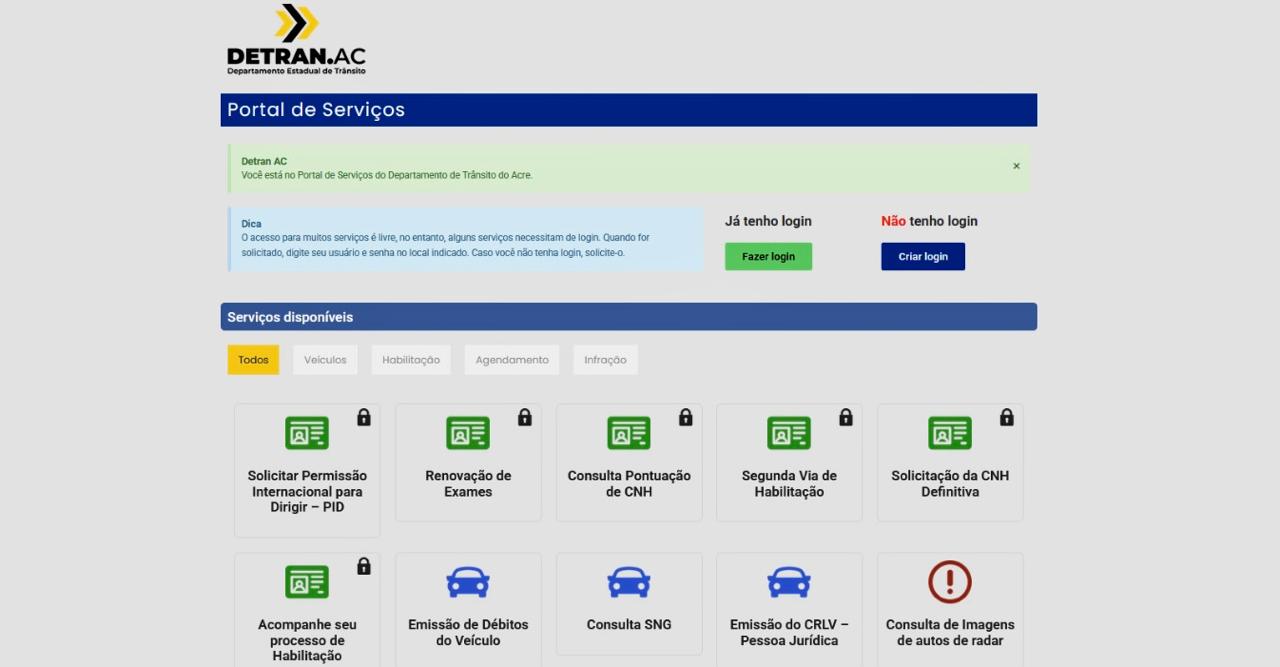The image size is (1280, 667).
Task: Click the car icon on Emissão do CRLV card
Action: click(x=789, y=581)
